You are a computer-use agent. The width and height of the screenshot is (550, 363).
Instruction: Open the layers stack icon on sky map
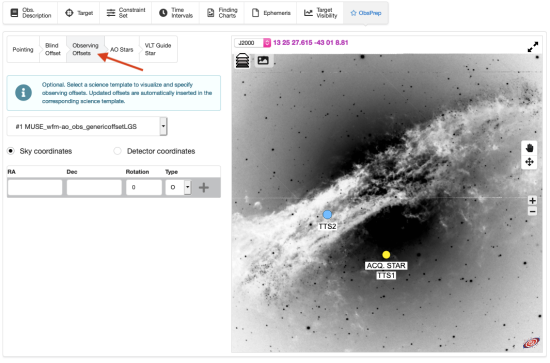(x=242, y=60)
